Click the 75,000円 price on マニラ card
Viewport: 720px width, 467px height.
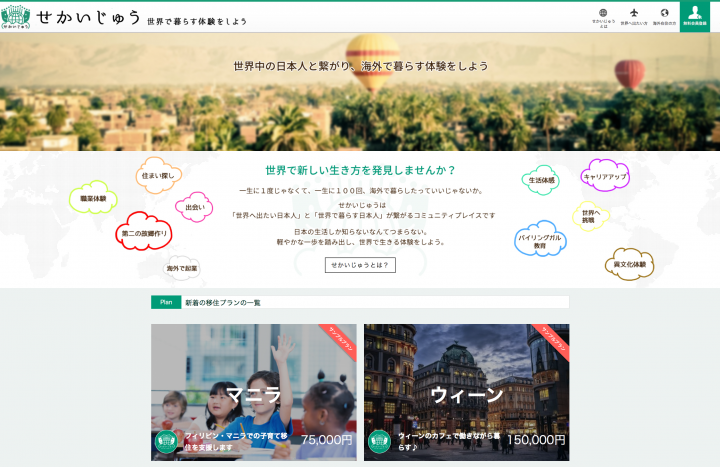point(326,440)
